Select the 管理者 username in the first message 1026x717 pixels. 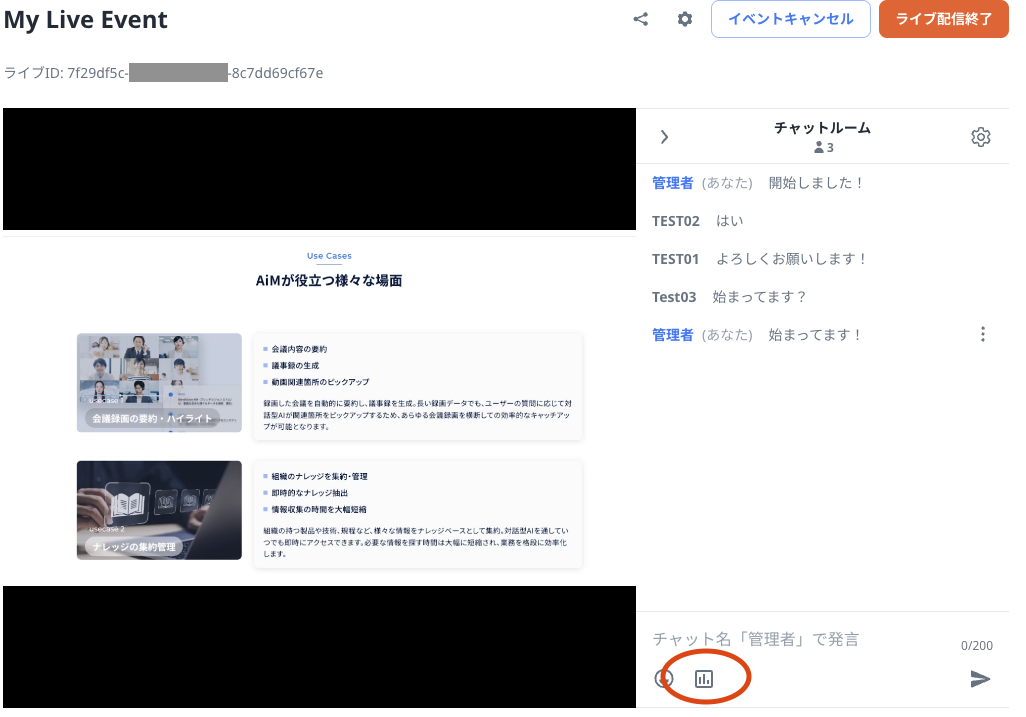(x=672, y=182)
